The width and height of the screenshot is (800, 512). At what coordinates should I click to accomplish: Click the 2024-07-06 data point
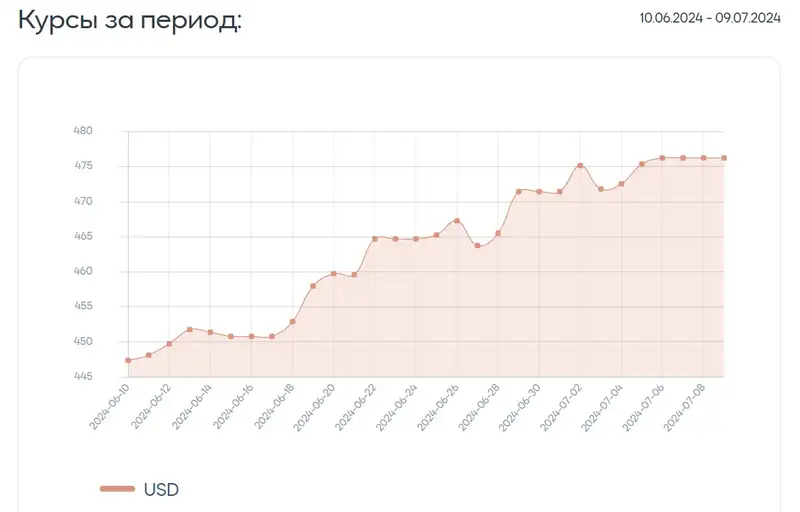click(662, 158)
